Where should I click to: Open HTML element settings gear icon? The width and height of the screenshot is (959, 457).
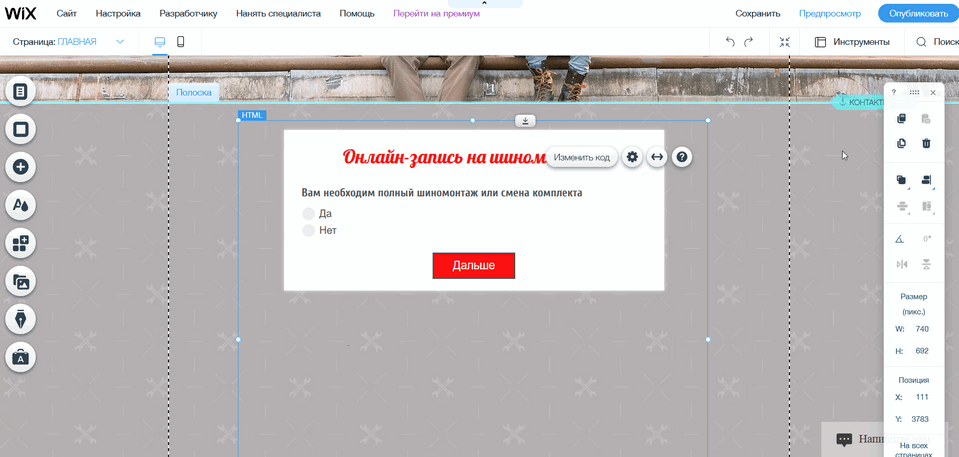tap(632, 157)
